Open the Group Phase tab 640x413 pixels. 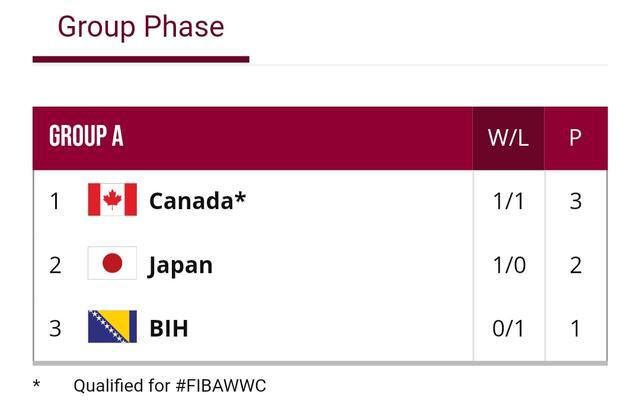click(x=141, y=28)
